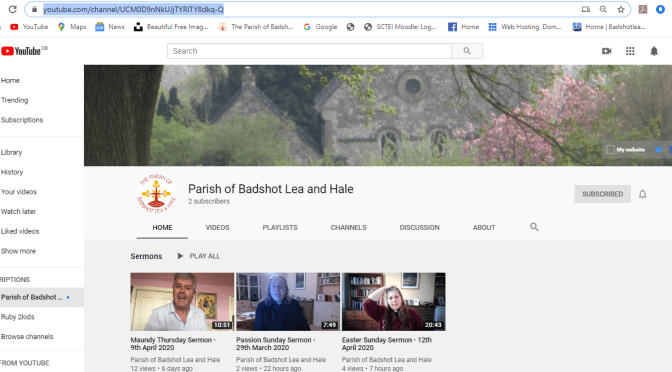The width and height of the screenshot is (672, 372).
Task: Open the SCTEI Moodle bookmark
Action: click(400, 27)
